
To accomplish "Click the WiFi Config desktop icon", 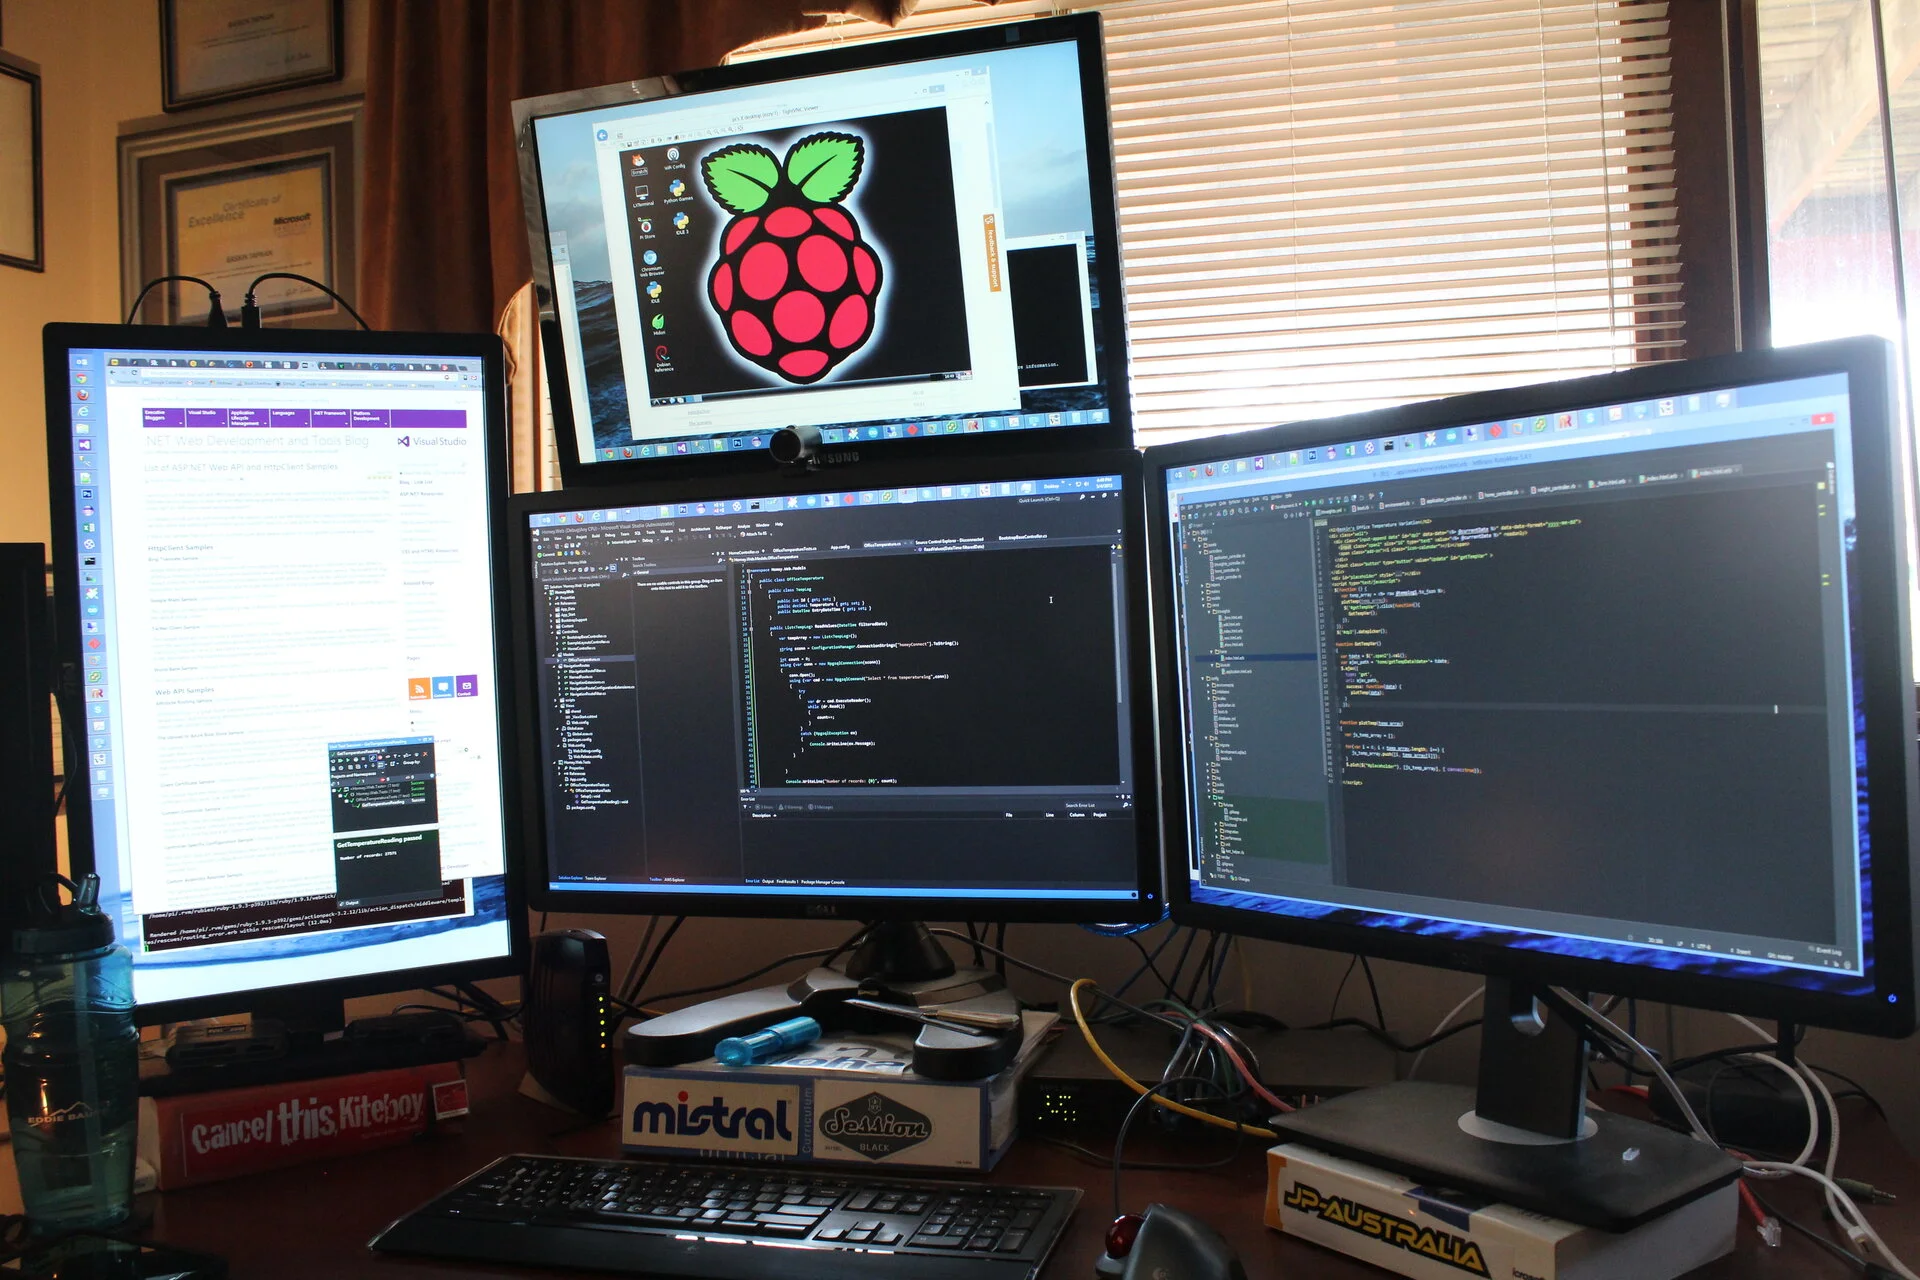I will tap(673, 154).
